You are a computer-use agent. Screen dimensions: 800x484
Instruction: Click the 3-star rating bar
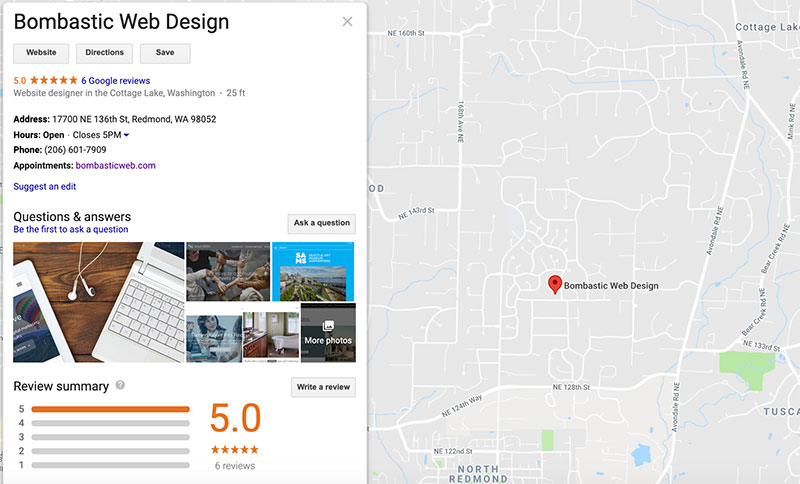[x=110, y=437]
